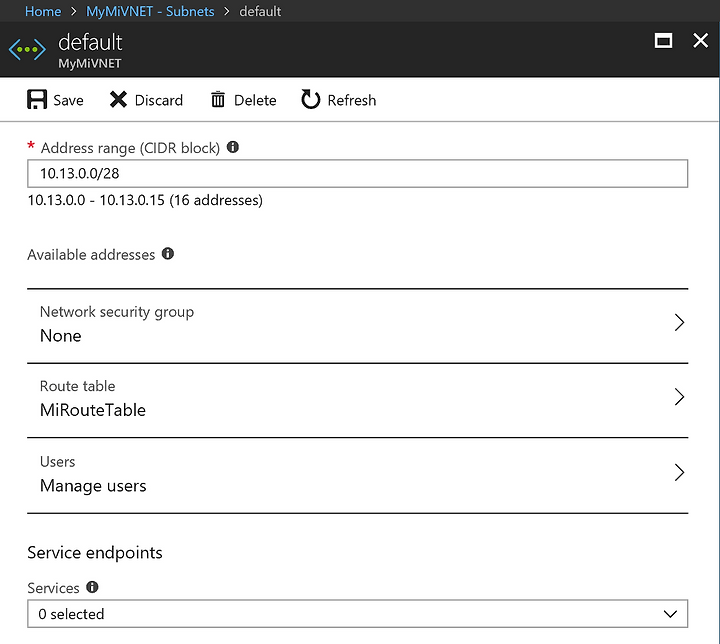Screen dimensions: 720x644
Task: Maximize the default blade panel
Action: click(663, 41)
